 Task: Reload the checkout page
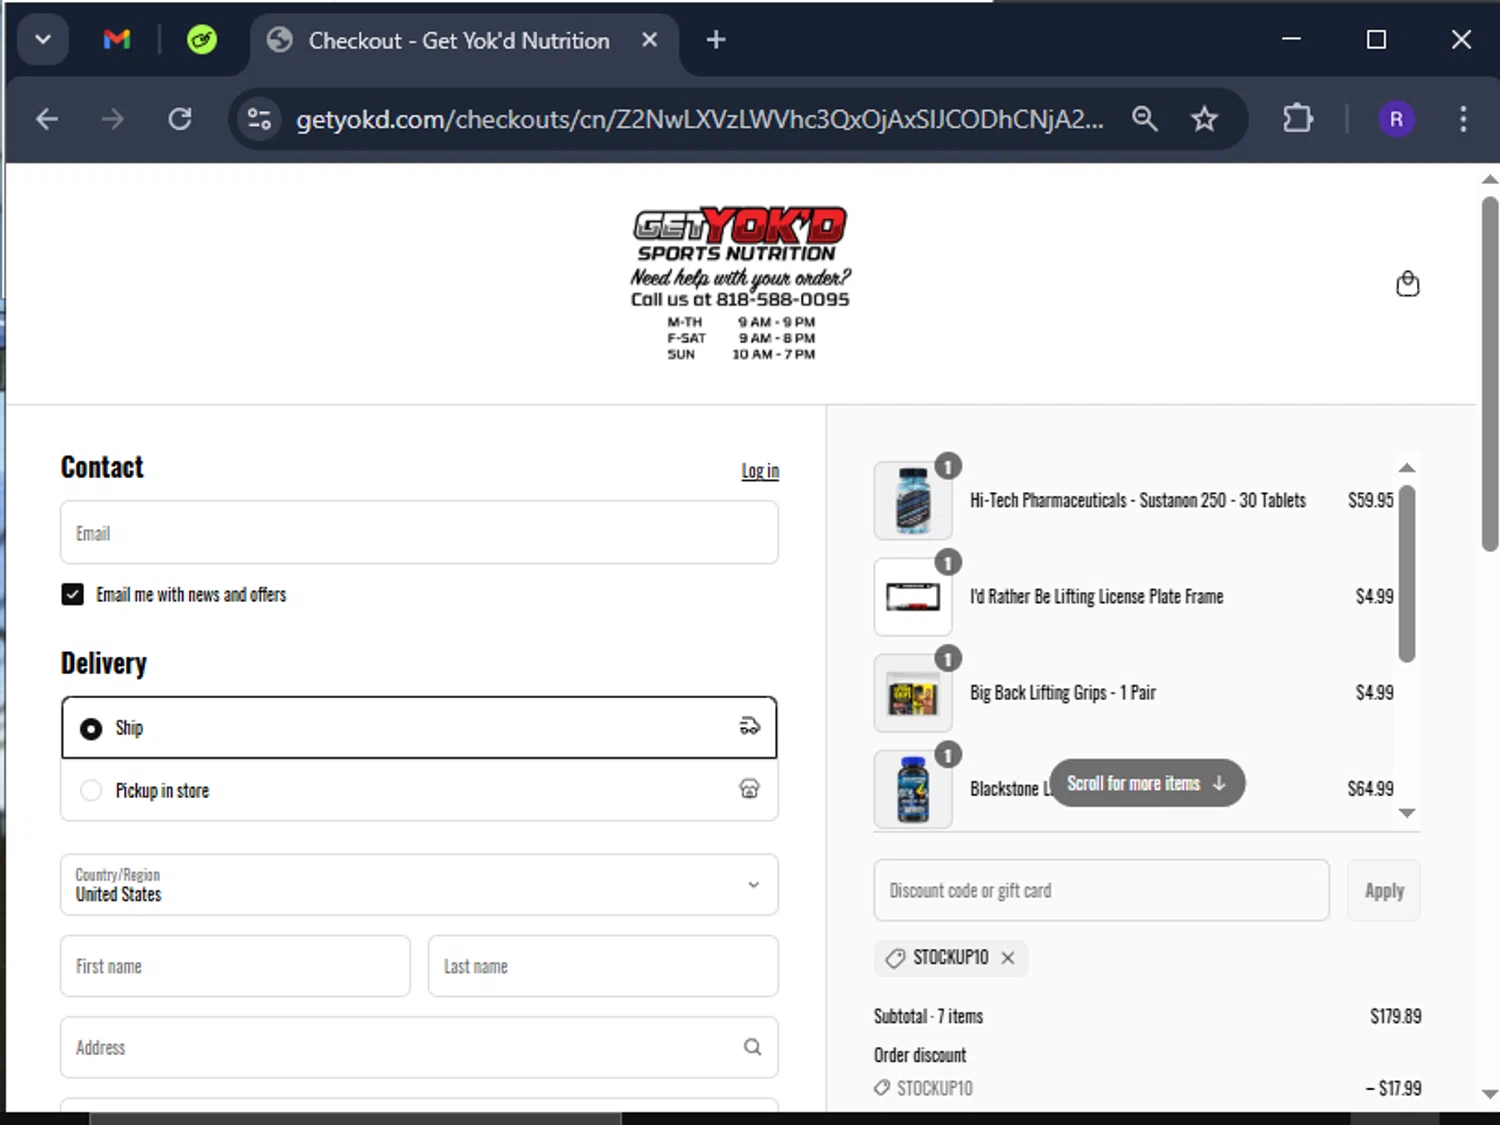click(x=180, y=119)
